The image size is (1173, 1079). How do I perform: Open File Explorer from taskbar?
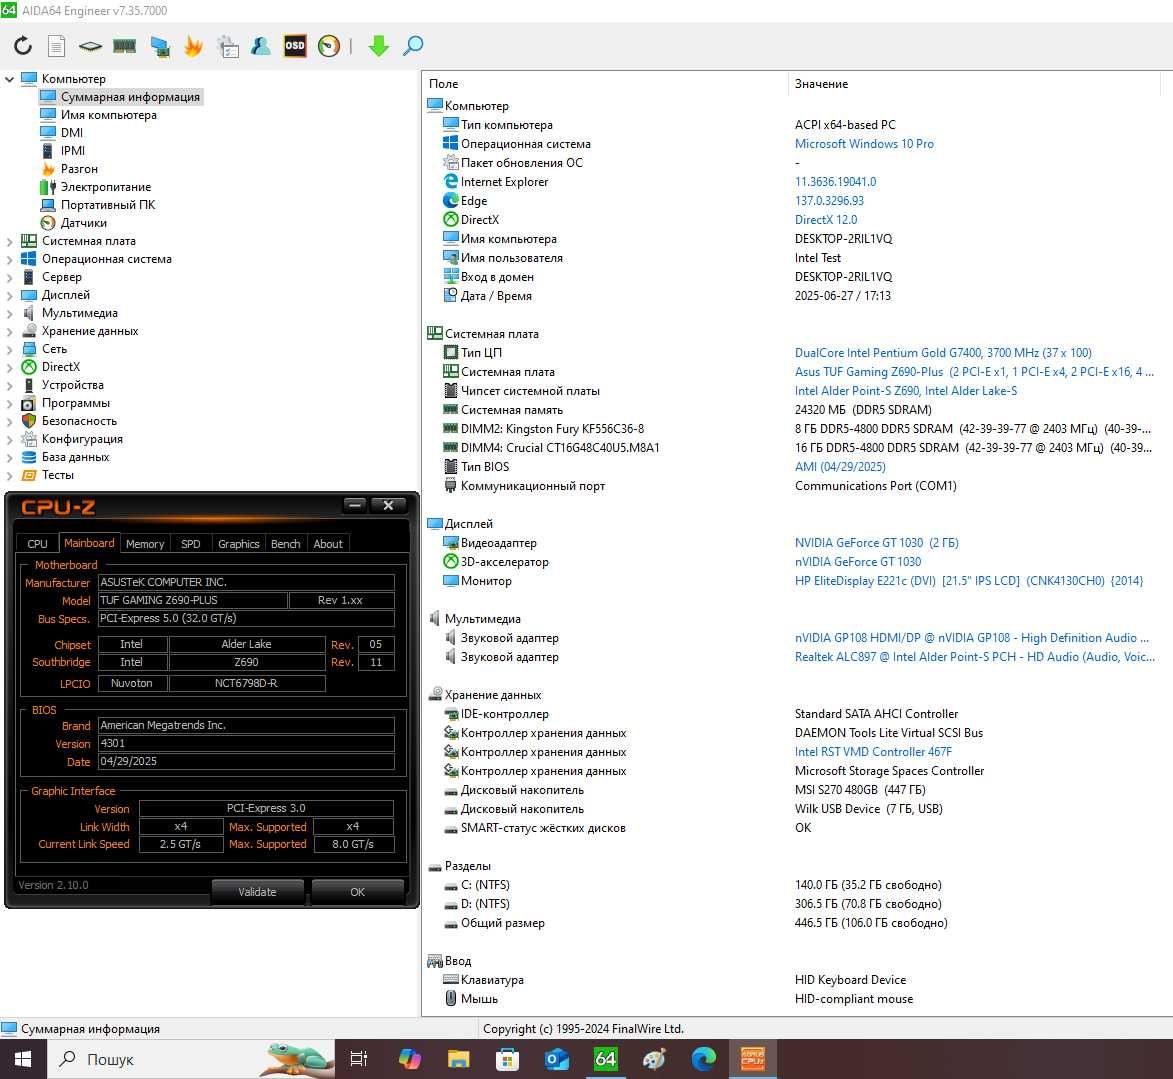click(x=458, y=1059)
